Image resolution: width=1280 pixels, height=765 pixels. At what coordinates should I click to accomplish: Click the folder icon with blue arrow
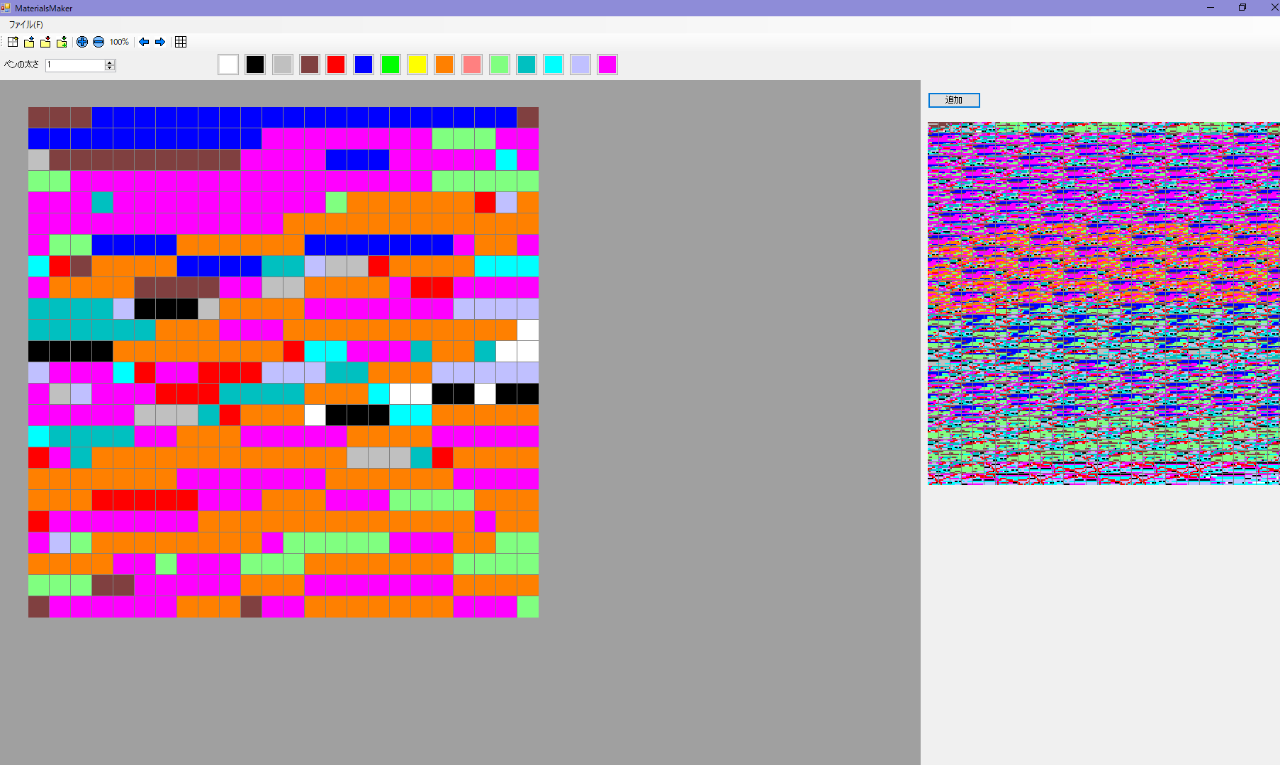click(29, 42)
